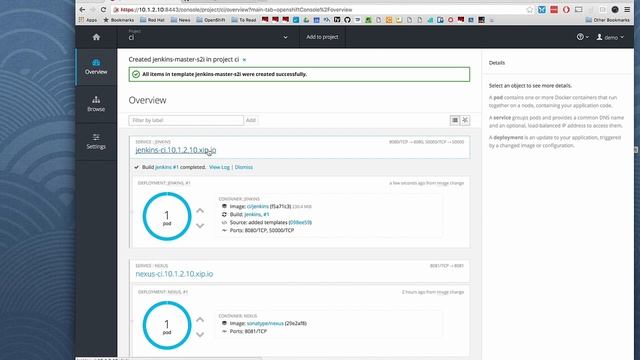Screen dimensions: 640x360
Task: Open nexus-ci.10.1.2.10.xip.io route link
Action: (x=174, y=274)
